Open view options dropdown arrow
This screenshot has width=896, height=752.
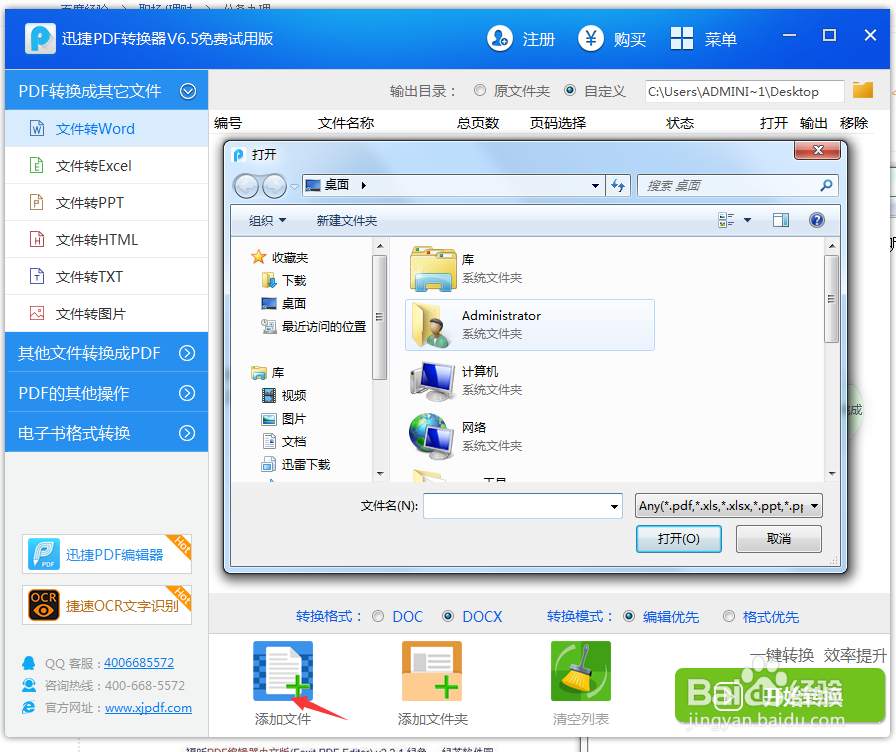(747, 220)
